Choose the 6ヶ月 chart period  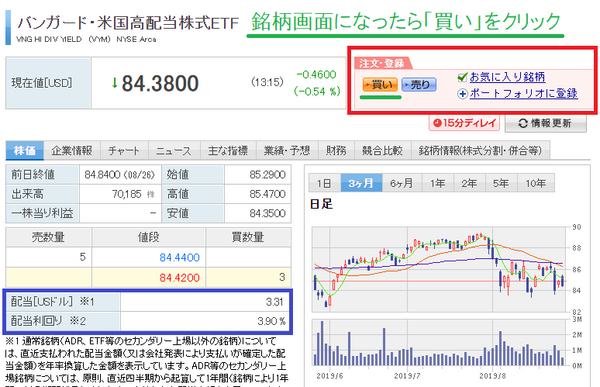pyautogui.click(x=402, y=183)
